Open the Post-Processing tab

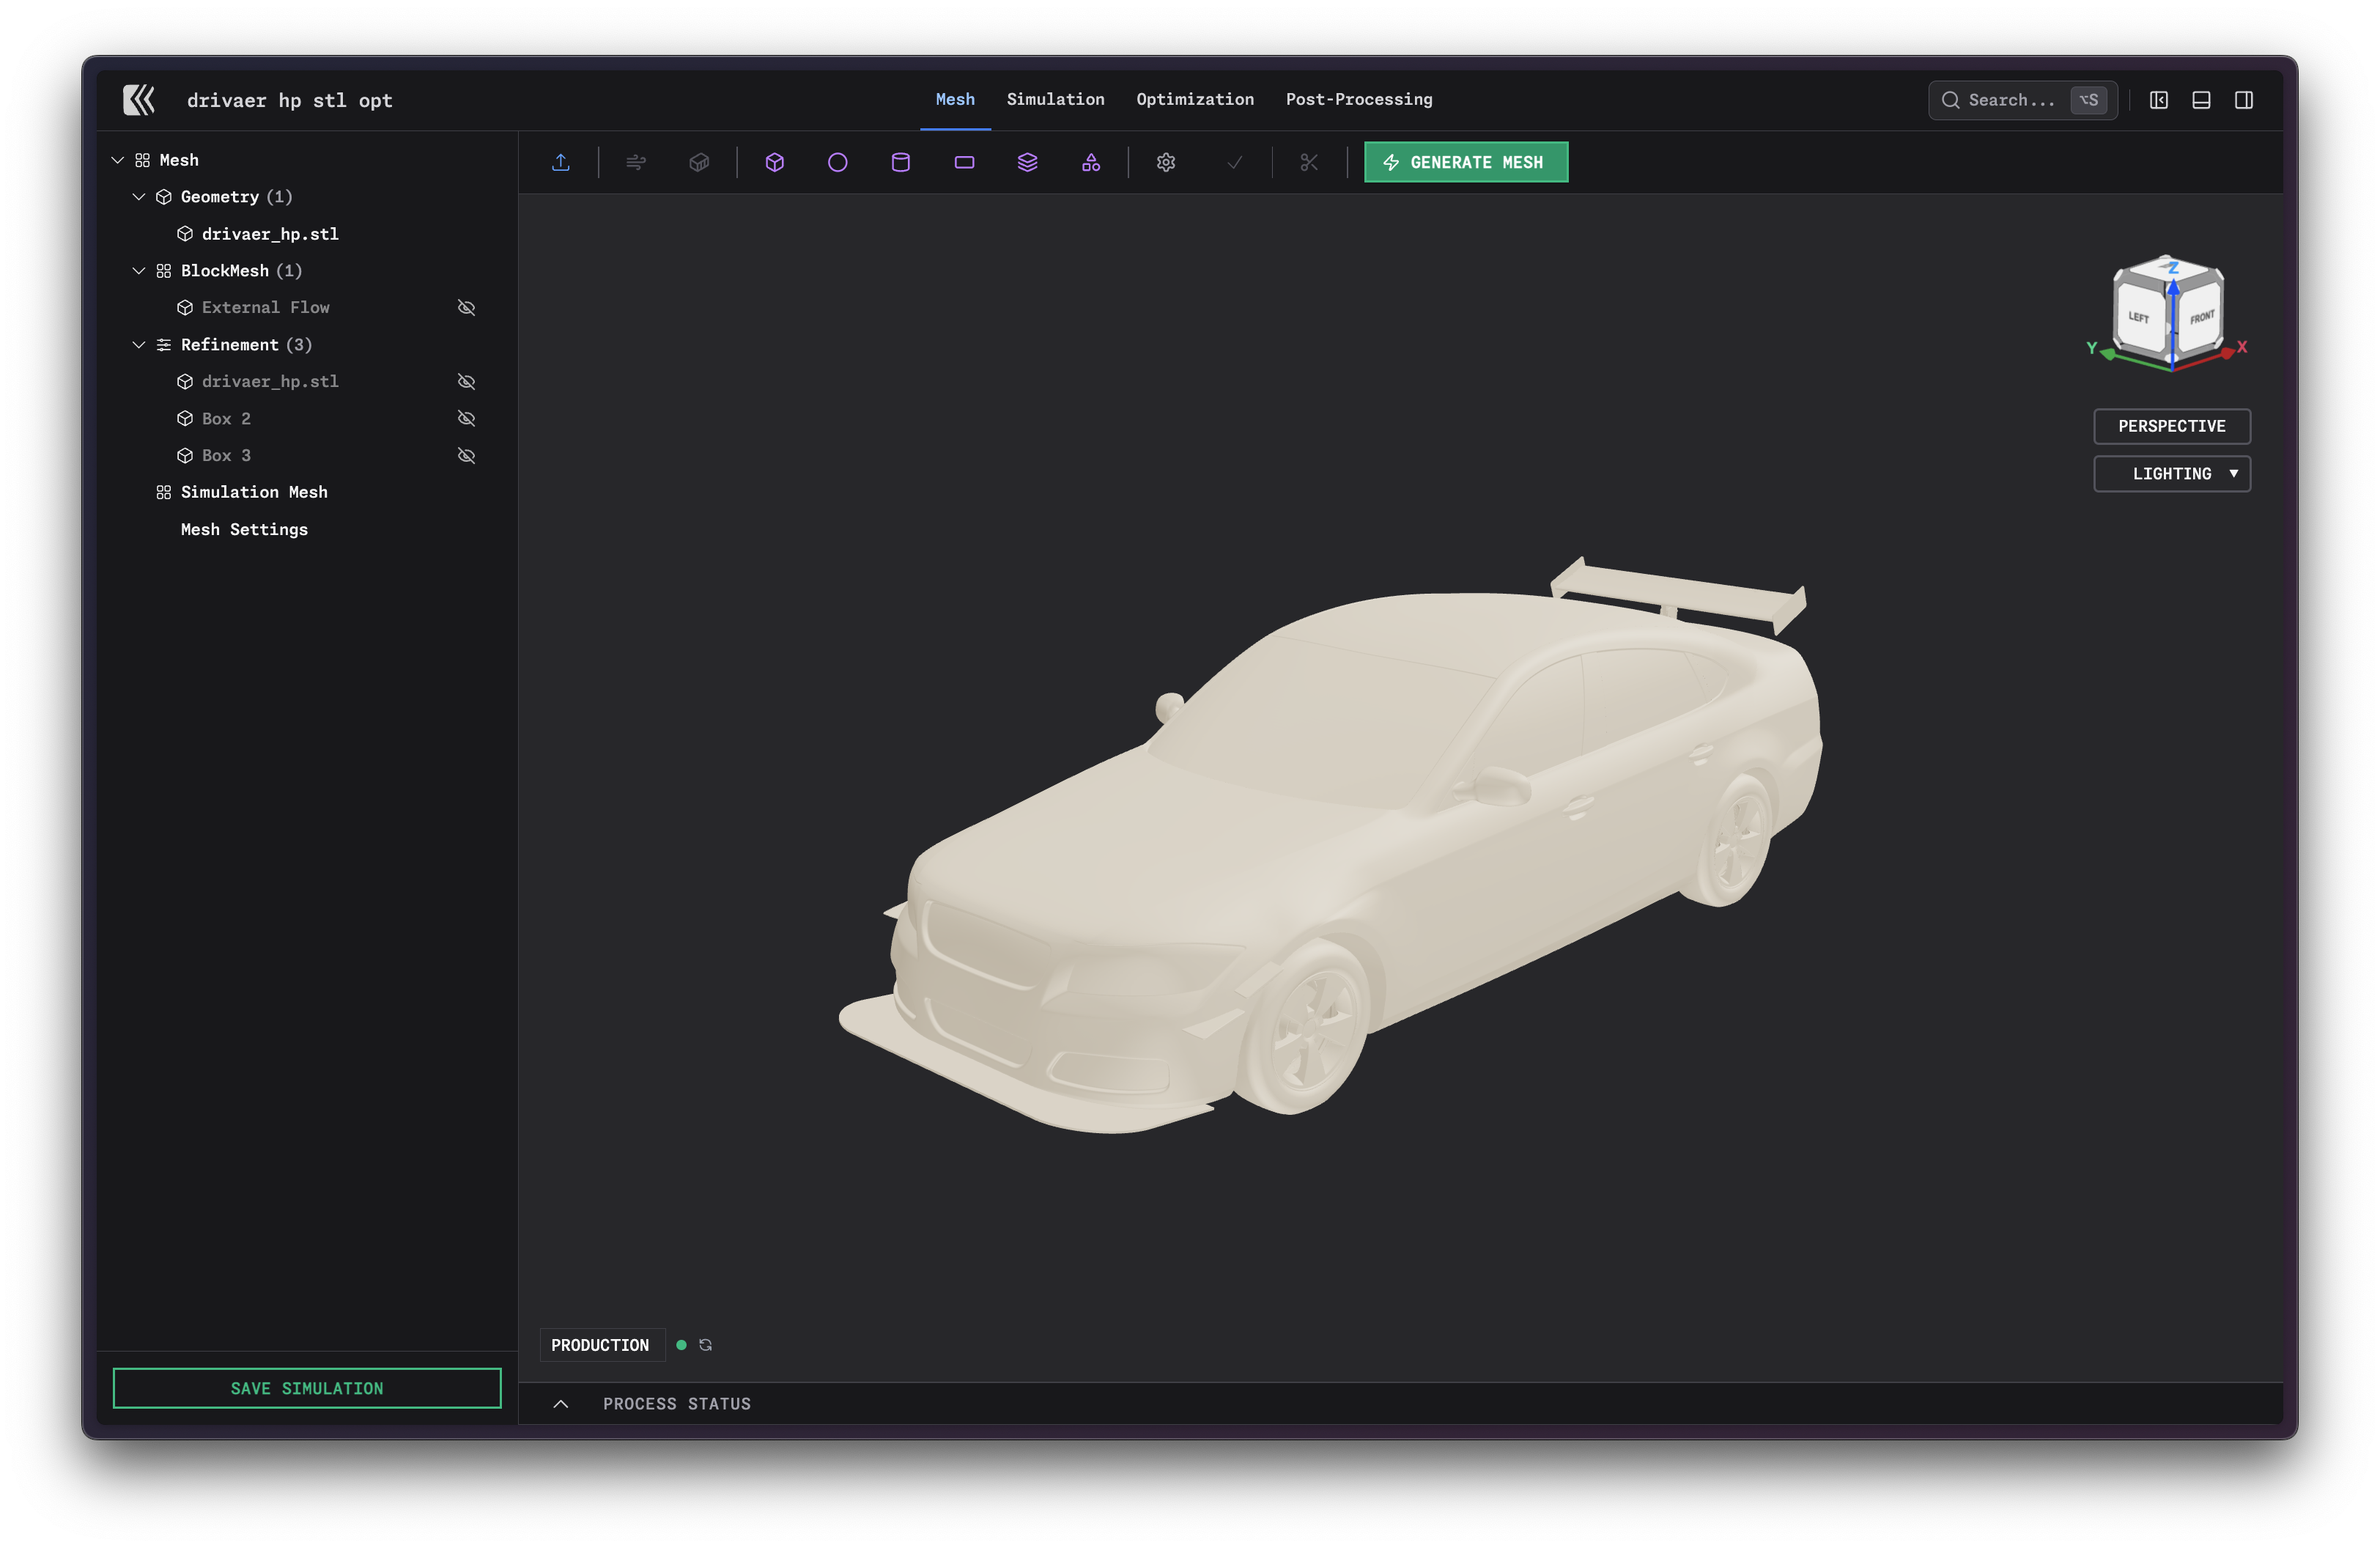click(1358, 99)
